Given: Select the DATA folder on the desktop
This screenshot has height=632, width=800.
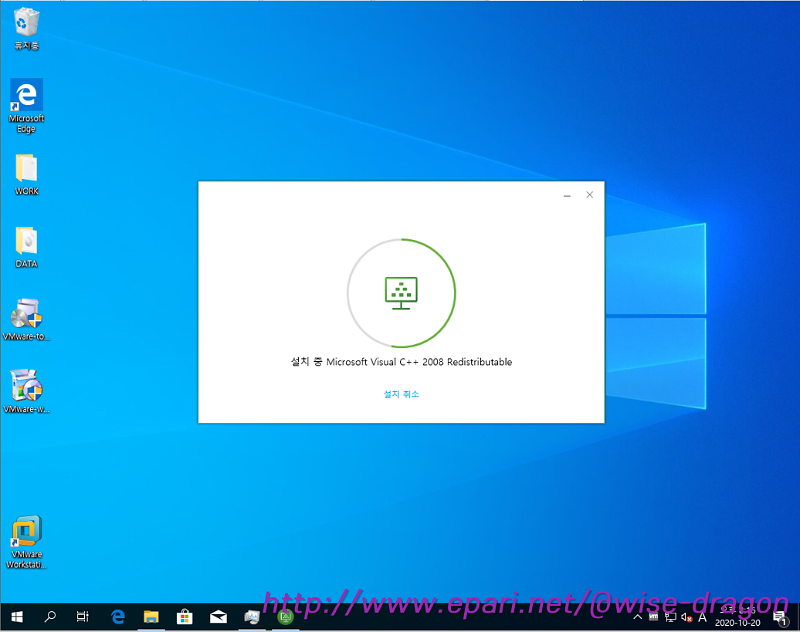Looking at the screenshot, I should click(27, 247).
